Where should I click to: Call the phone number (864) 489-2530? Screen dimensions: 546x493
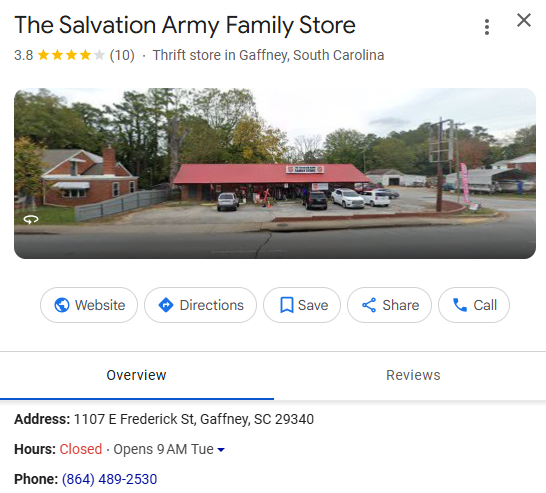(109, 479)
